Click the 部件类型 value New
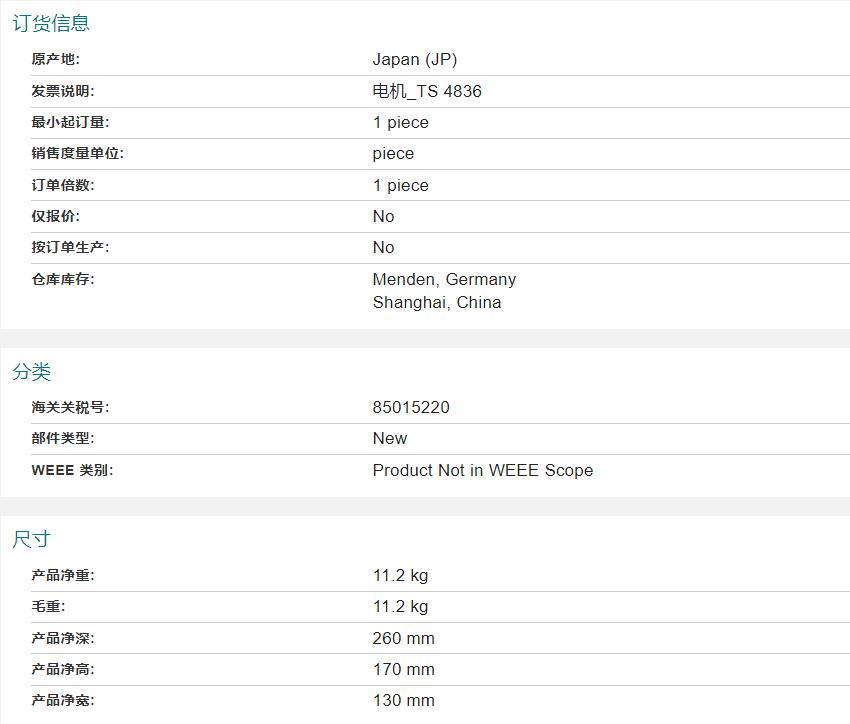The image size is (850, 724). [x=390, y=438]
